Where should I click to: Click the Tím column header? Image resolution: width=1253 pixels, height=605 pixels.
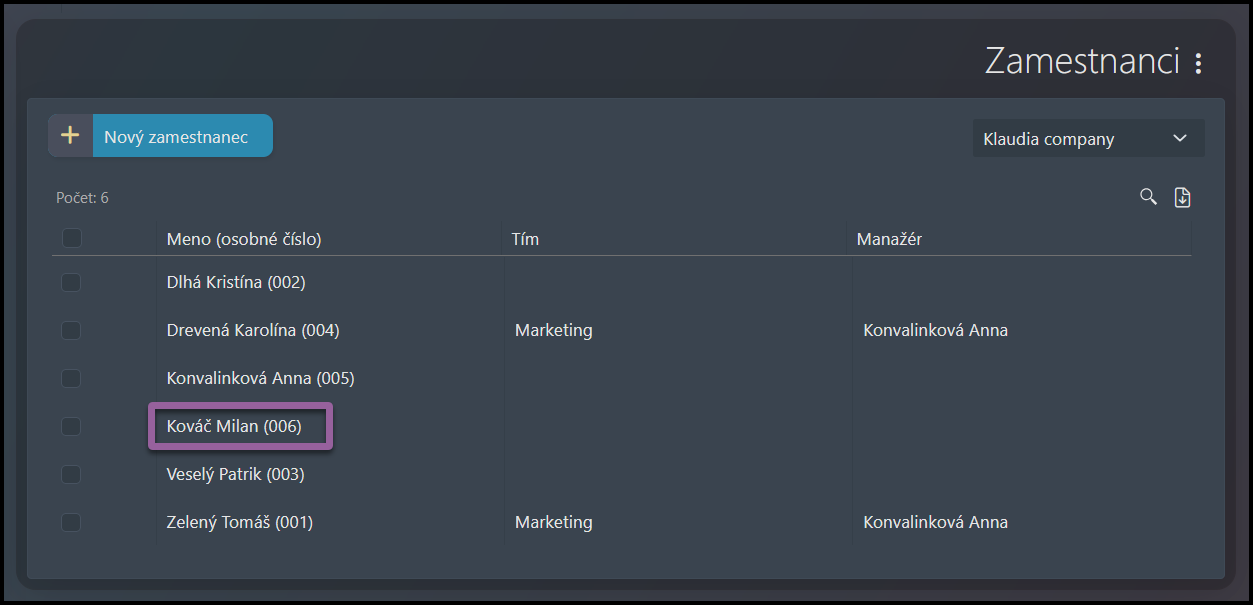(526, 240)
